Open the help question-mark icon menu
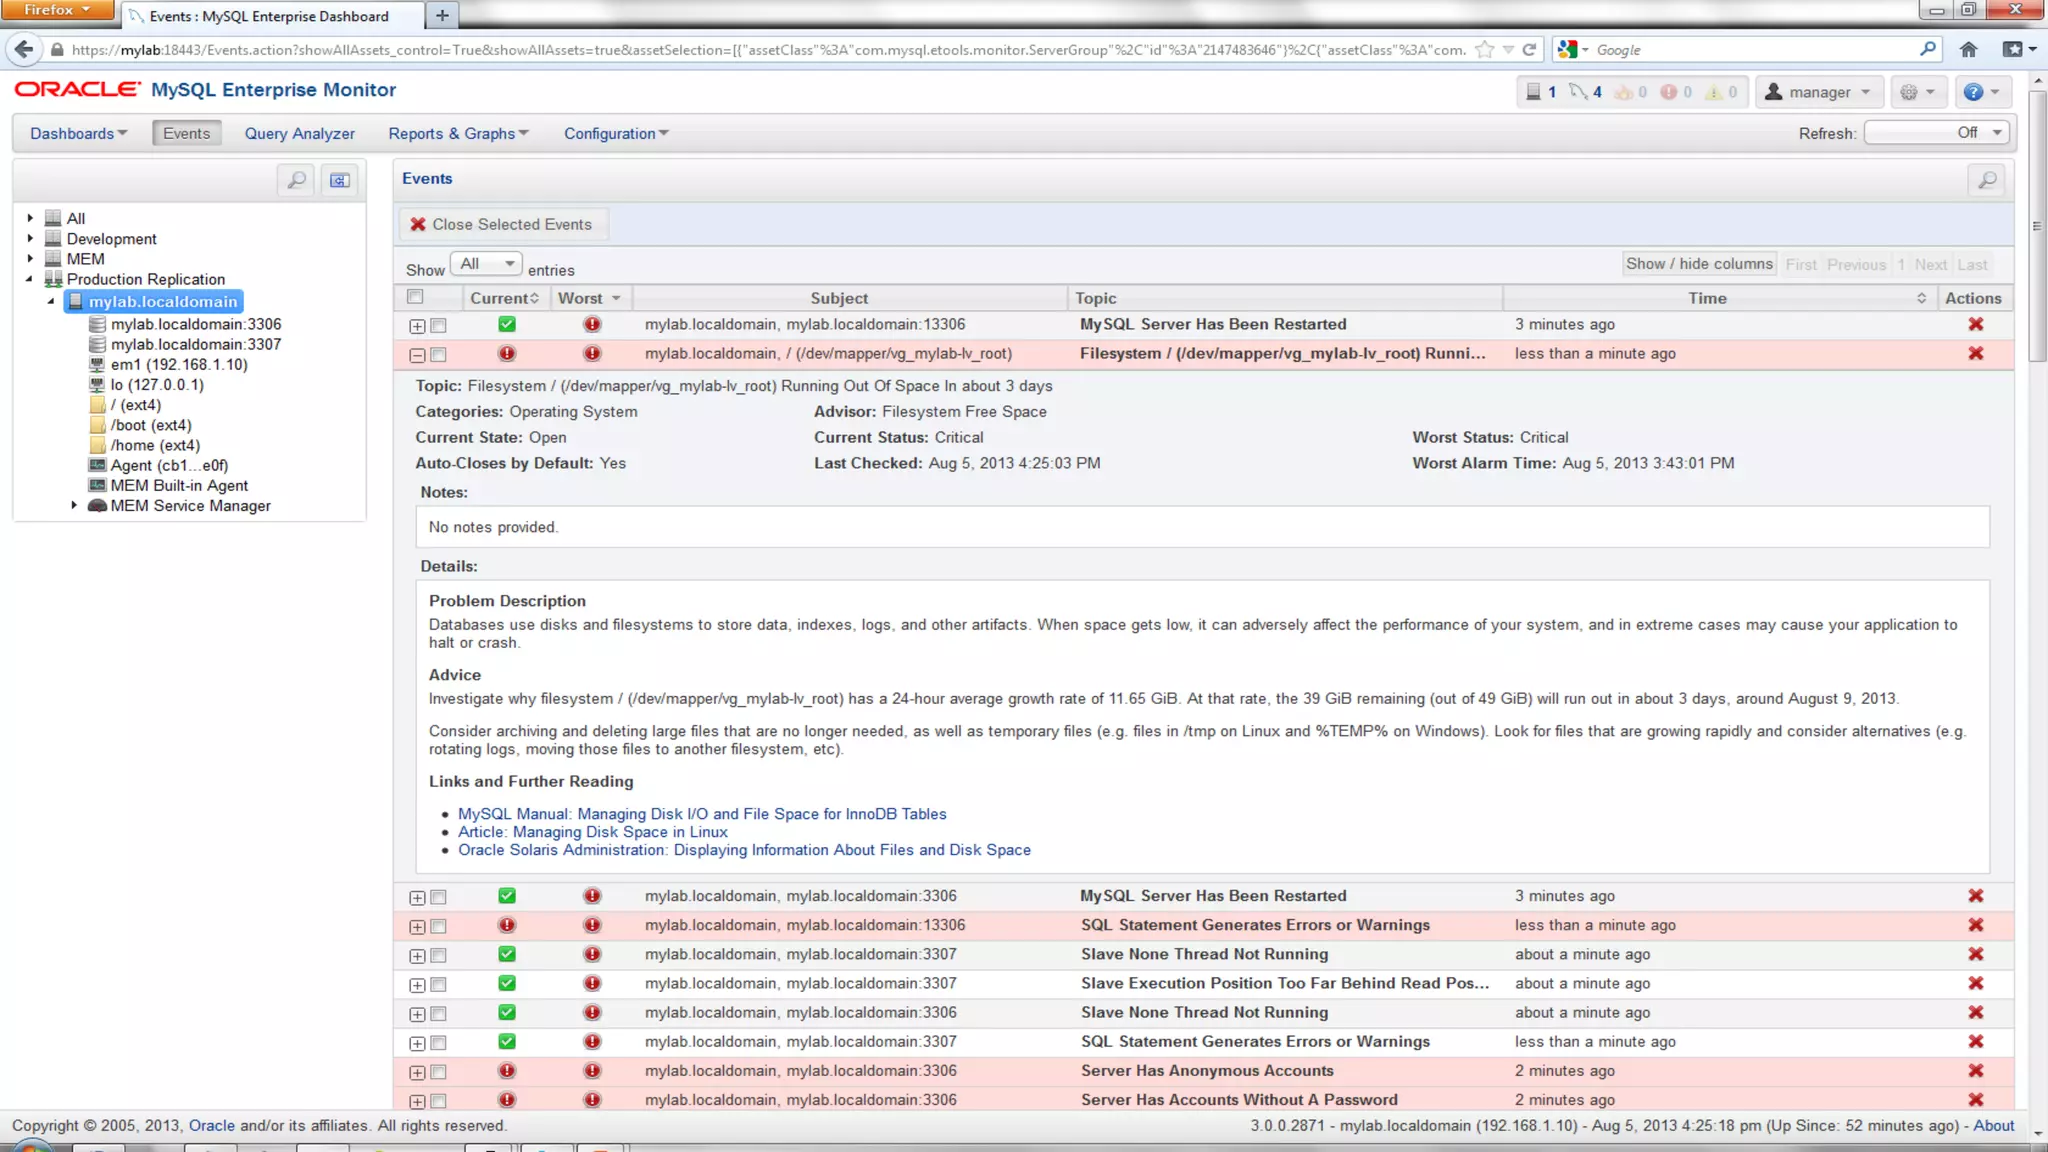This screenshot has height=1152, width=2048. coord(1981,92)
